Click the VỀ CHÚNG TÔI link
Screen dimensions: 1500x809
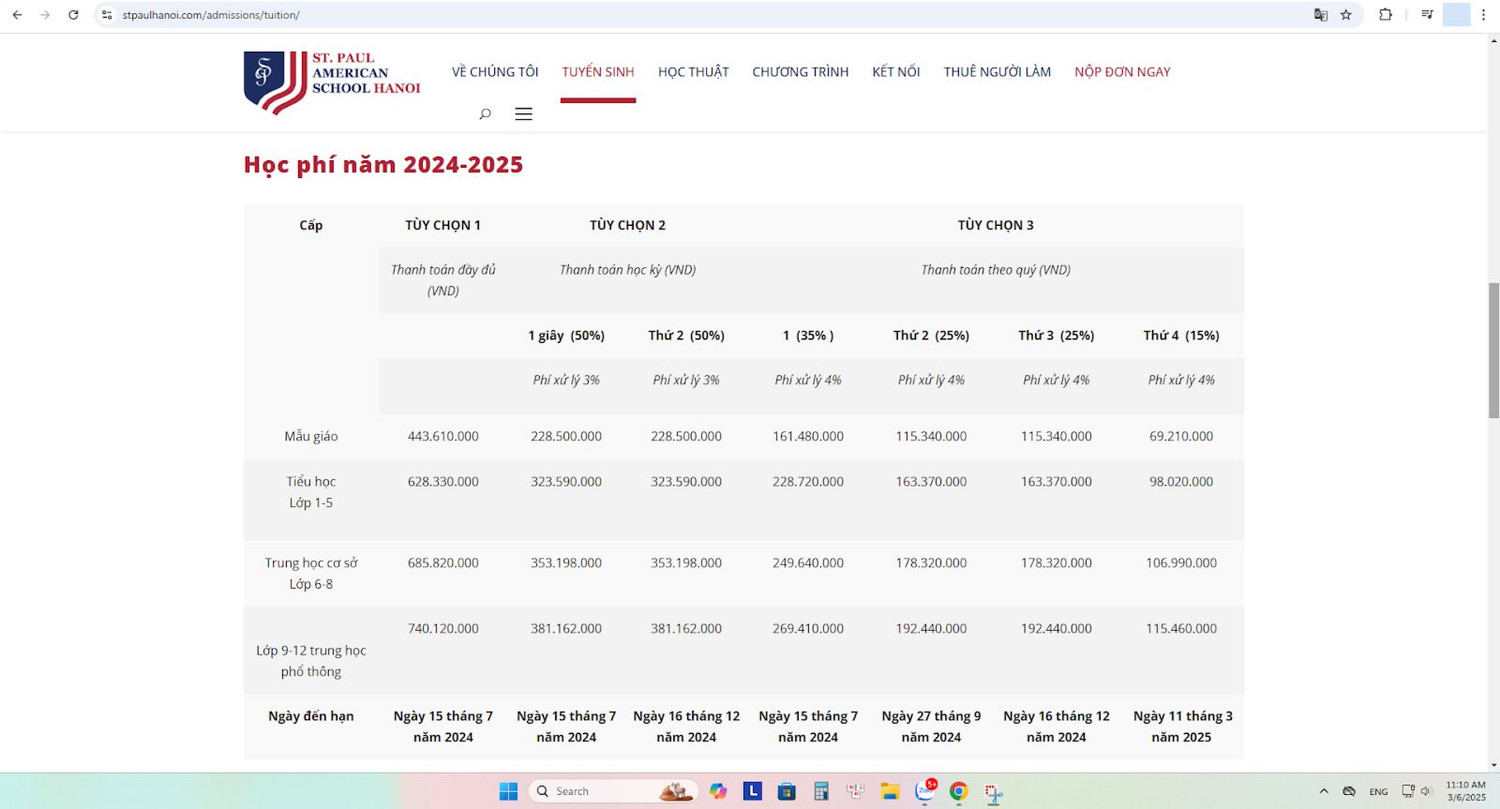(x=495, y=72)
